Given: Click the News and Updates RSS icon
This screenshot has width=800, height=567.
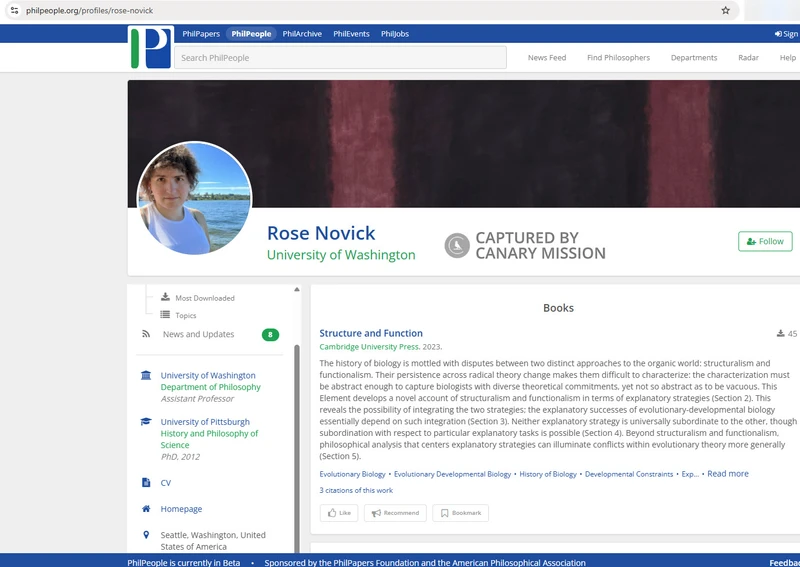Looking at the screenshot, I should [x=146, y=334].
